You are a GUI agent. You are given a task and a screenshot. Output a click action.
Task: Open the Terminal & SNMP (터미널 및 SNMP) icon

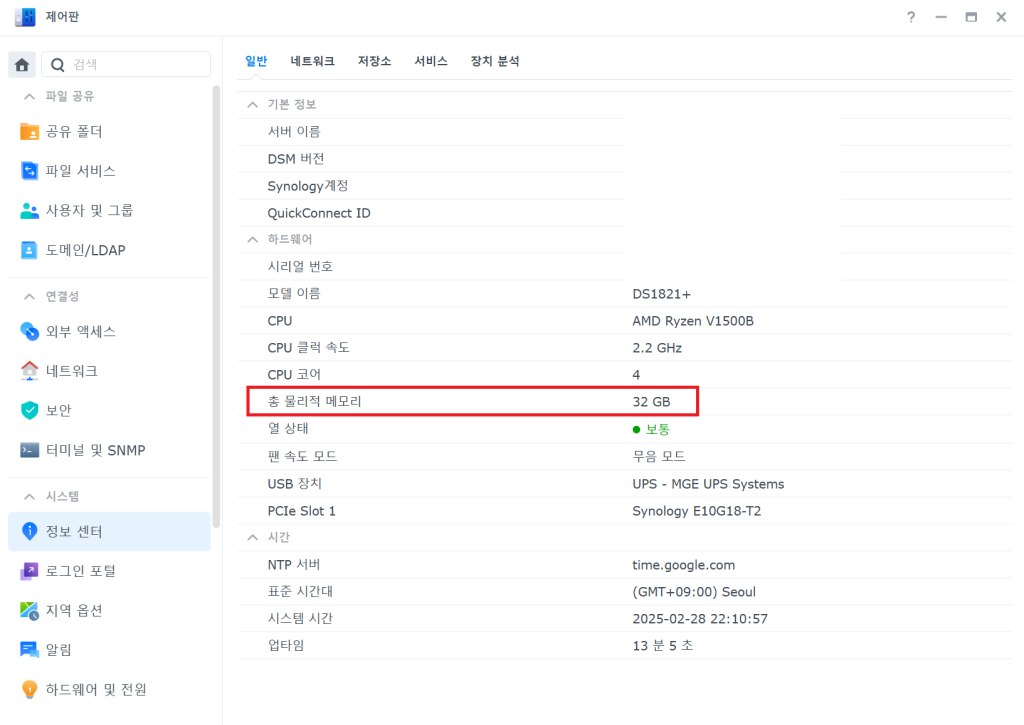pos(29,450)
